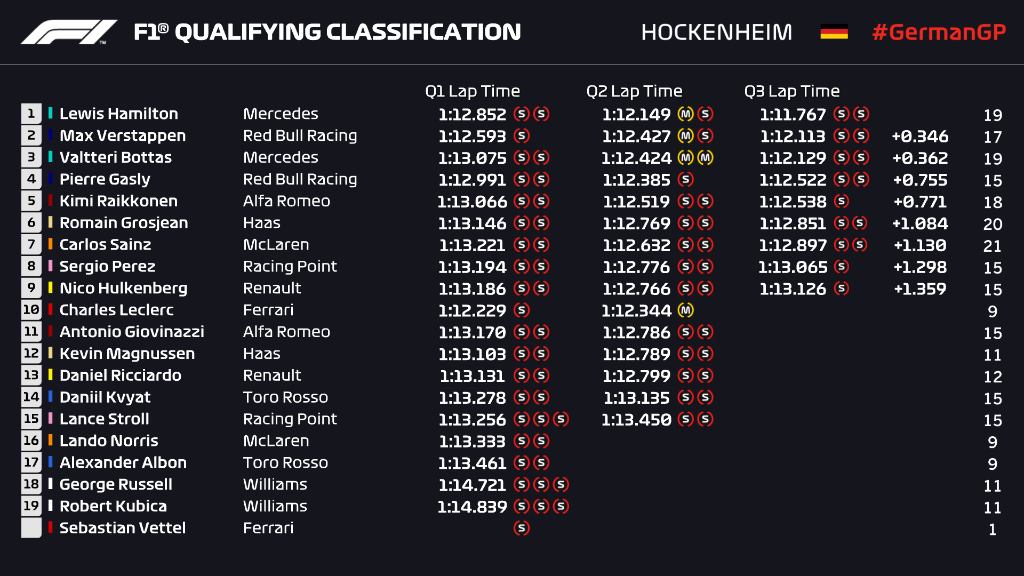
Task: Click Hamilton's Mercedes team color bar
Action: (x=50, y=114)
